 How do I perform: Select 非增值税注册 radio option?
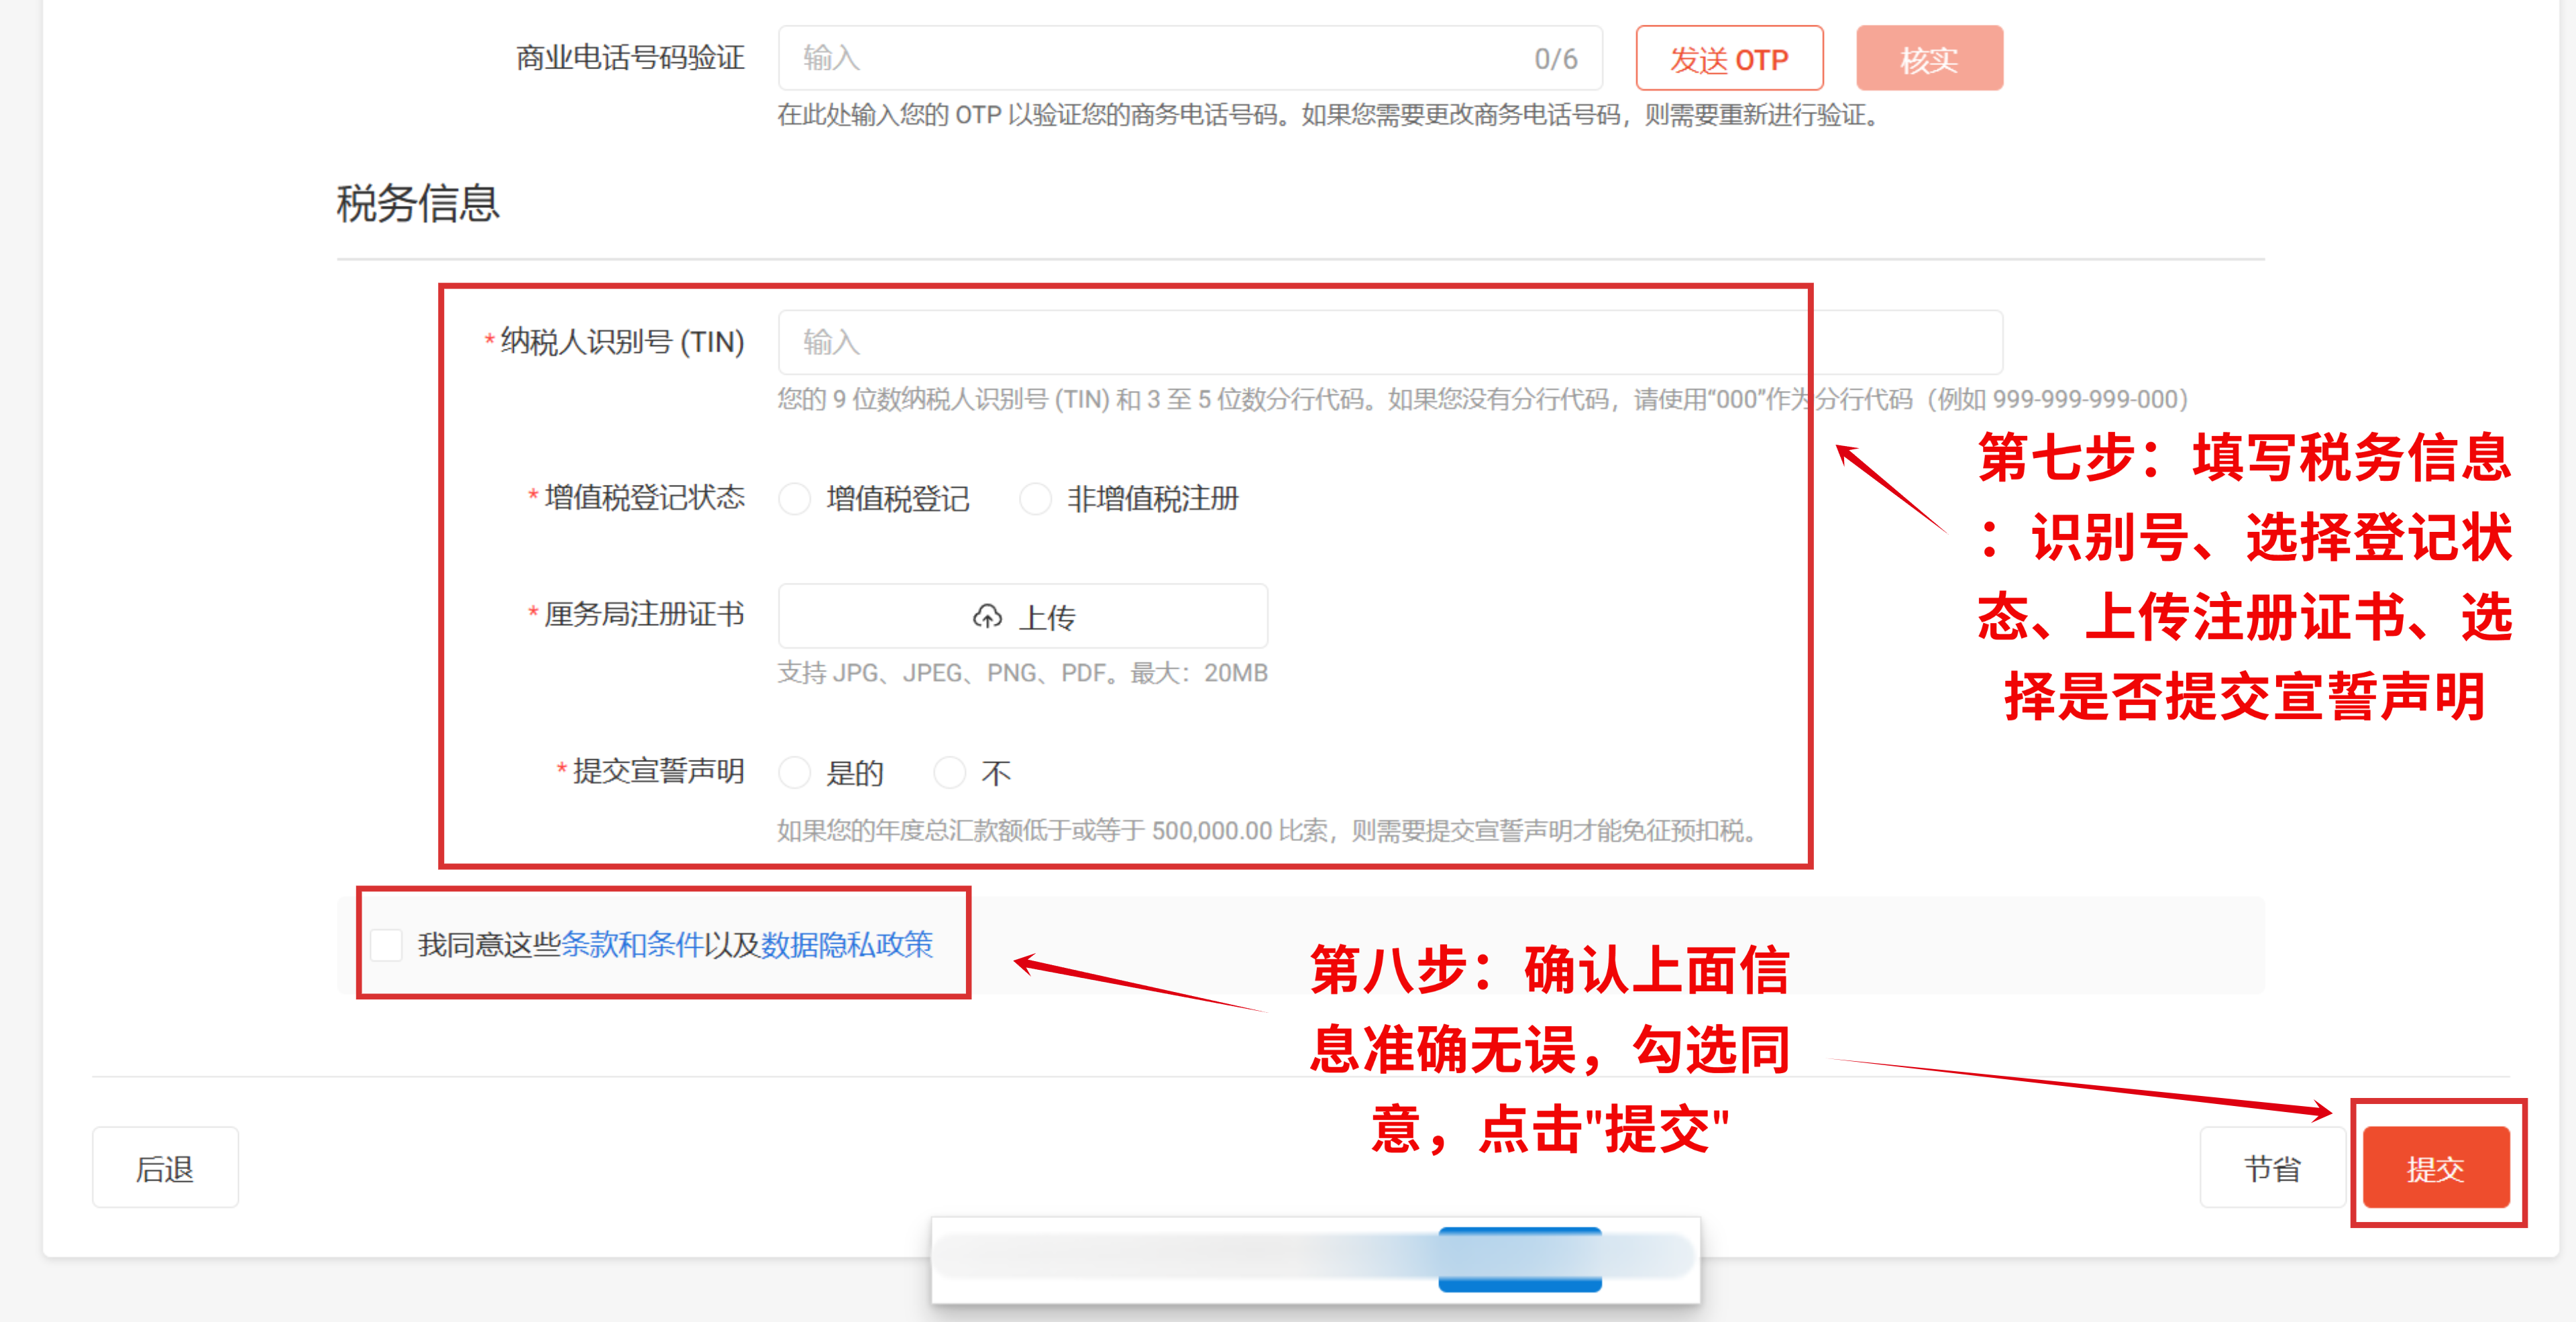point(1035,498)
